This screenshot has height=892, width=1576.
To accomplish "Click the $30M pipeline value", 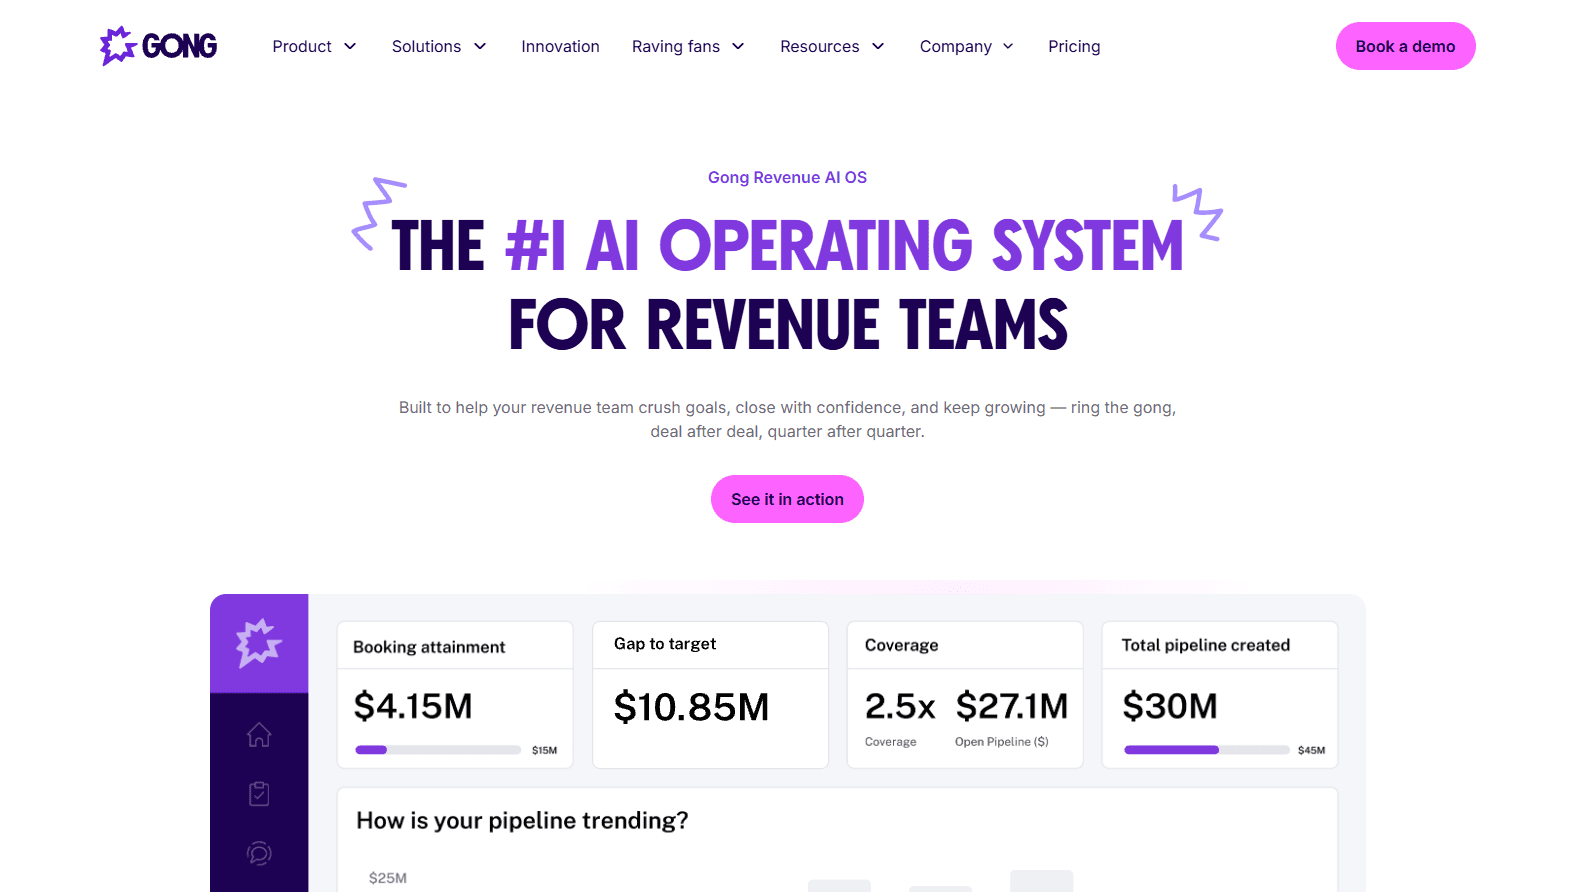I will (x=1170, y=706).
